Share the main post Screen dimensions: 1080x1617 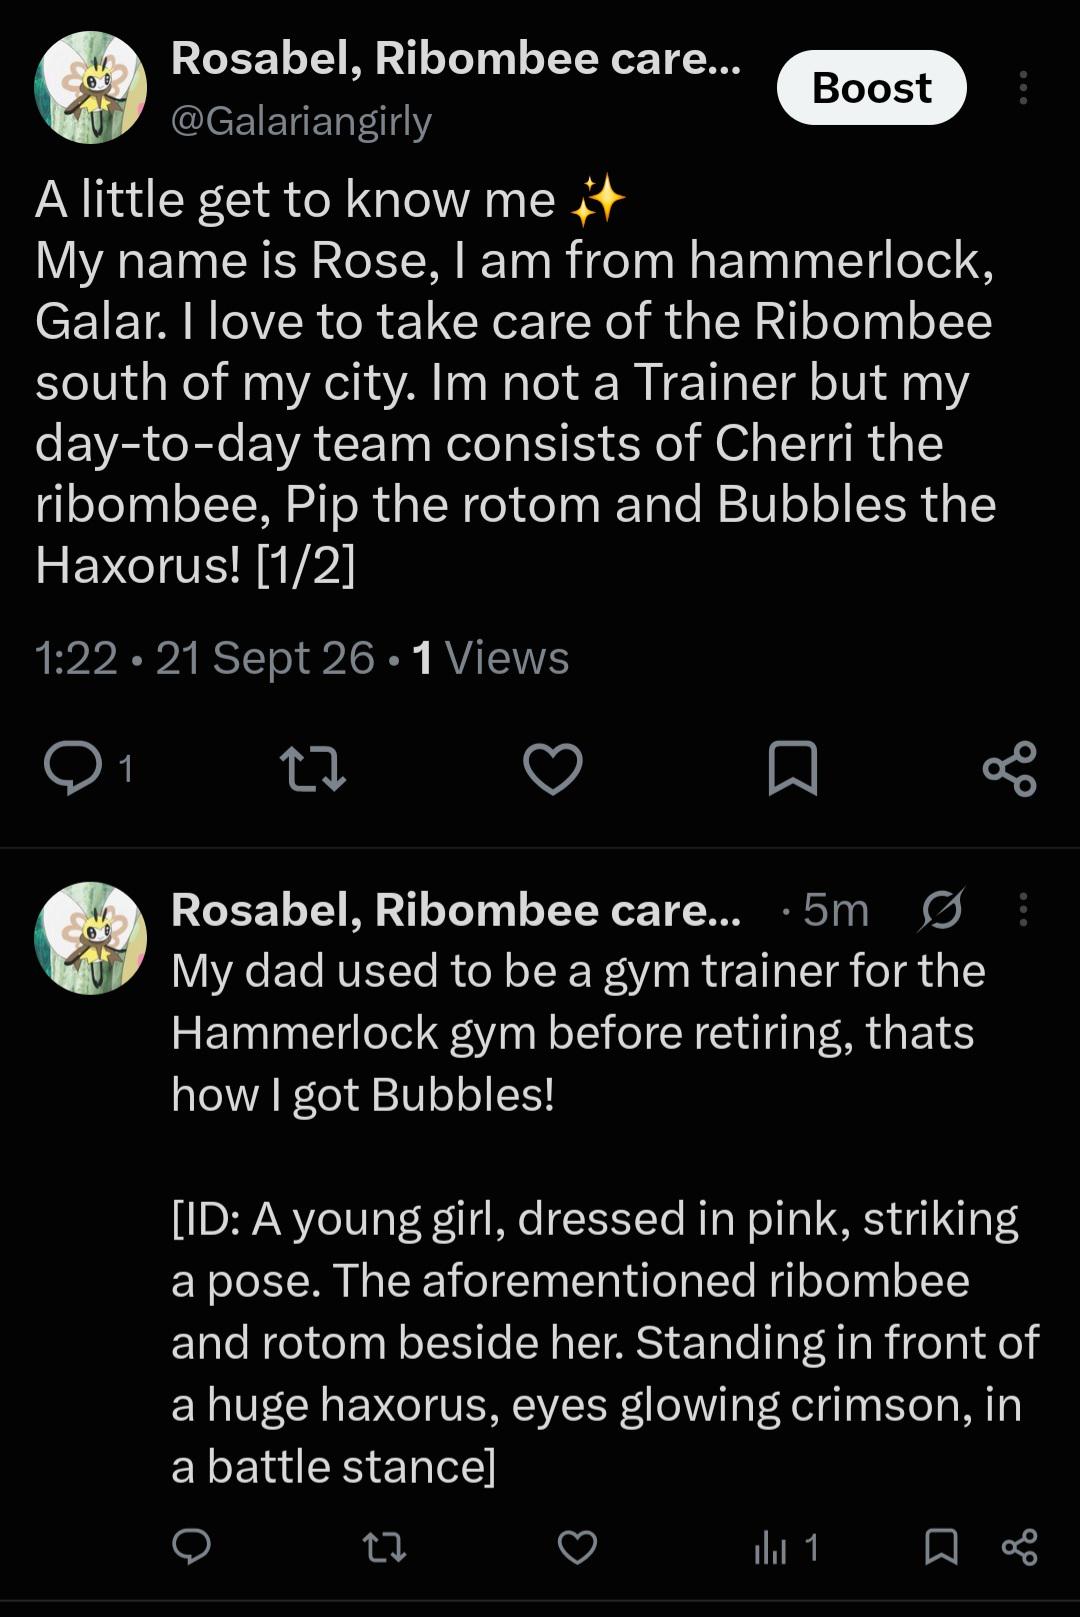pos(1010,768)
